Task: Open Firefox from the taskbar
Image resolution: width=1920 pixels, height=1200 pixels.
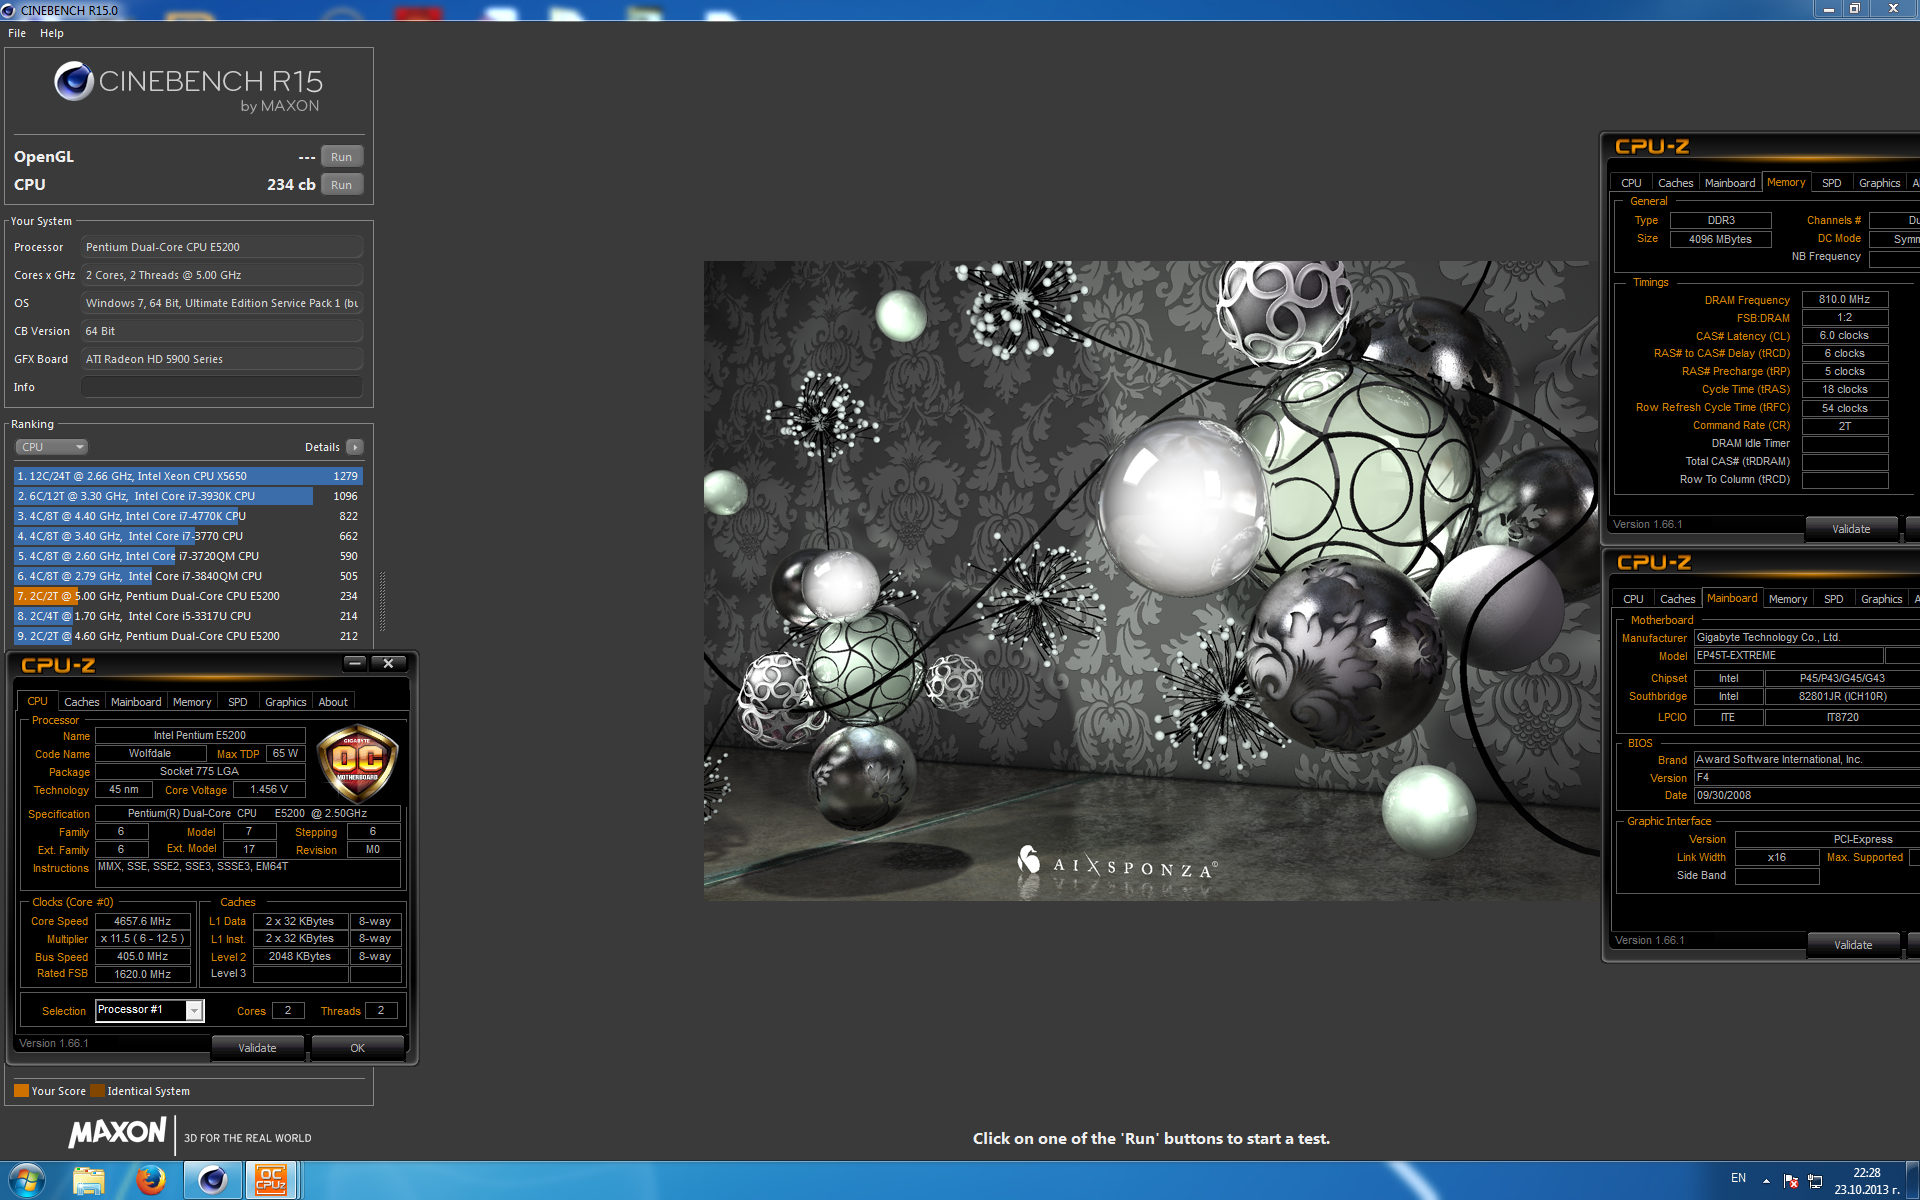Action: pyautogui.click(x=151, y=1181)
